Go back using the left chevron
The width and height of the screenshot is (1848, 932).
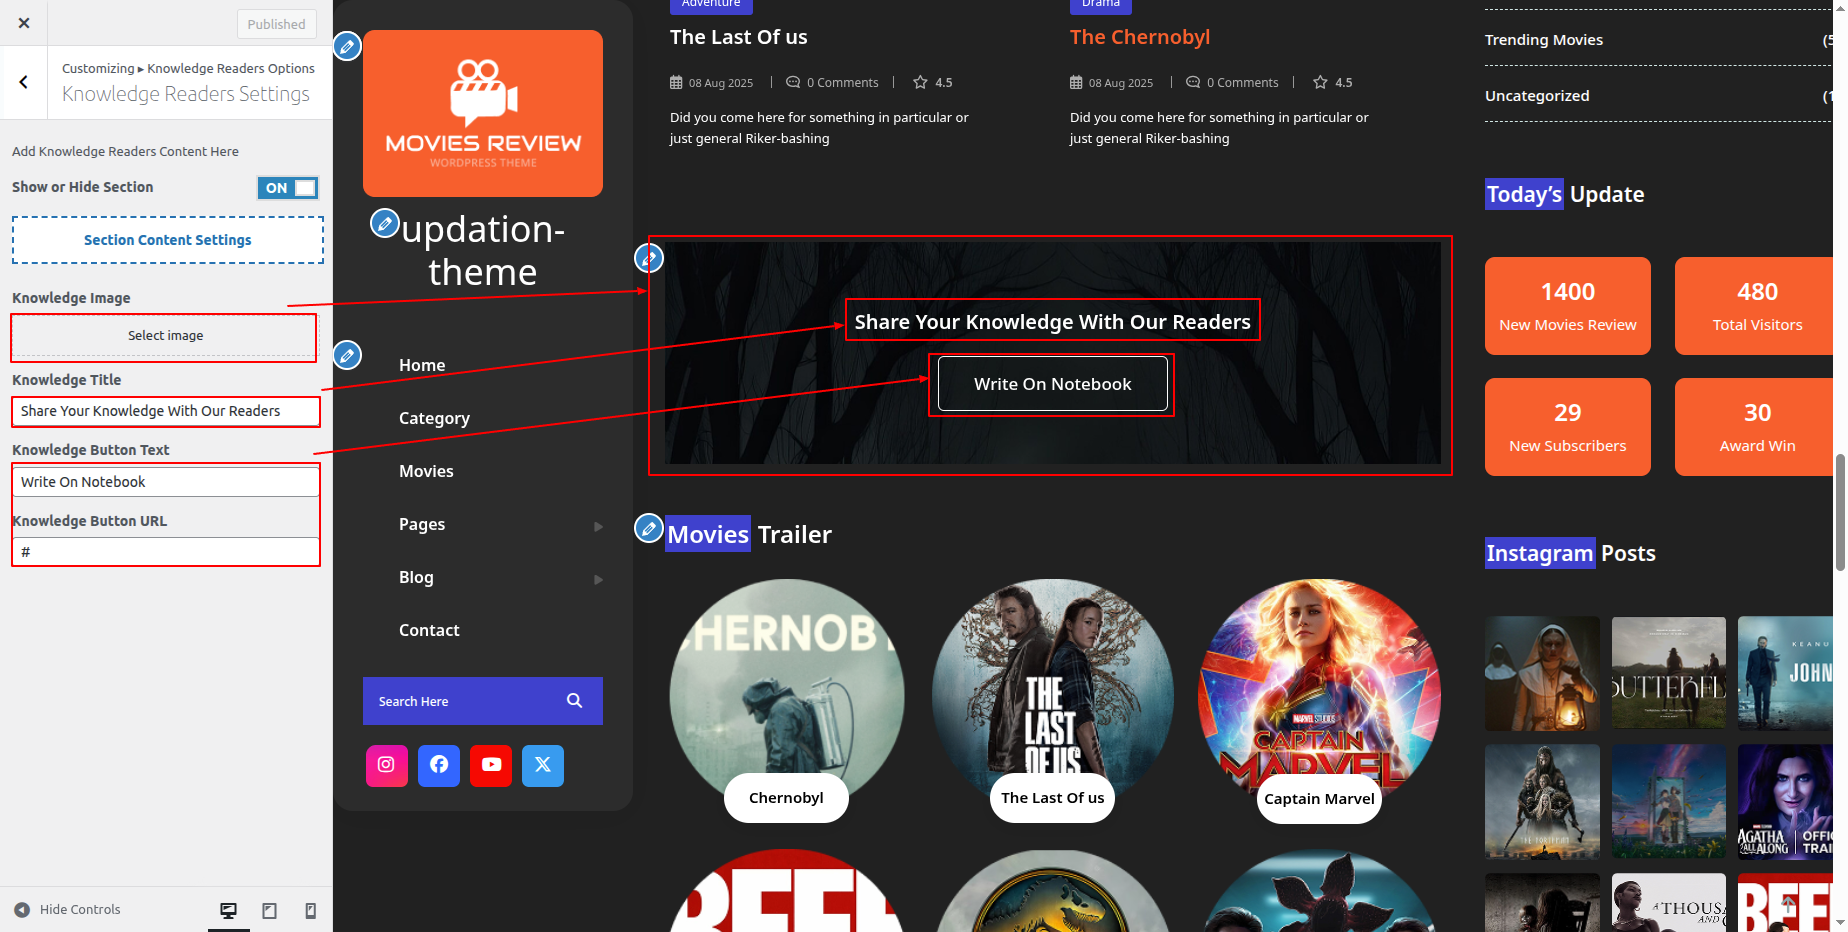click(x=24, y=83)
